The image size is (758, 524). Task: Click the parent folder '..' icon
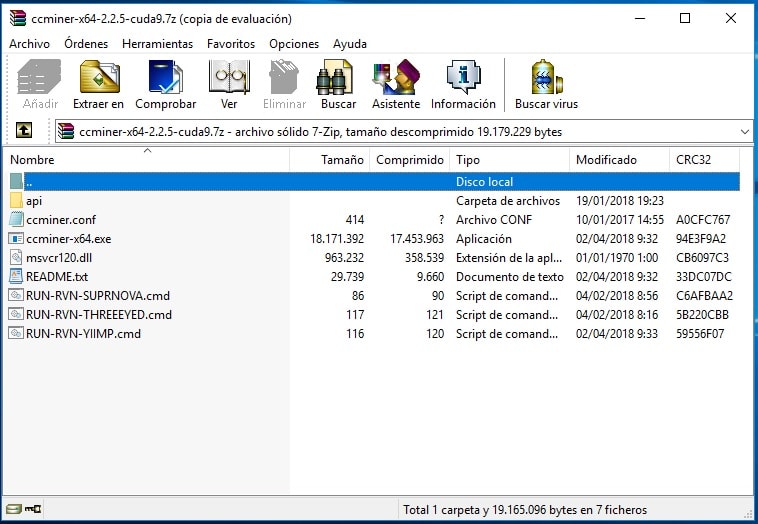tap(16, 181)
